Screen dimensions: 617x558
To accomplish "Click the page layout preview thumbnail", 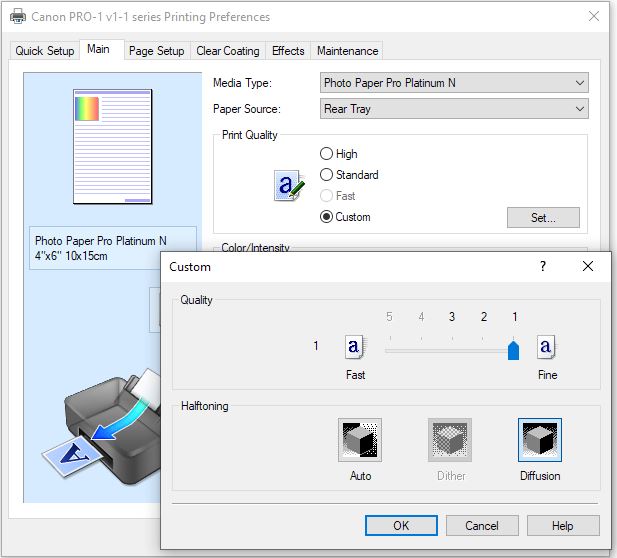I will [x=100, y=148].
